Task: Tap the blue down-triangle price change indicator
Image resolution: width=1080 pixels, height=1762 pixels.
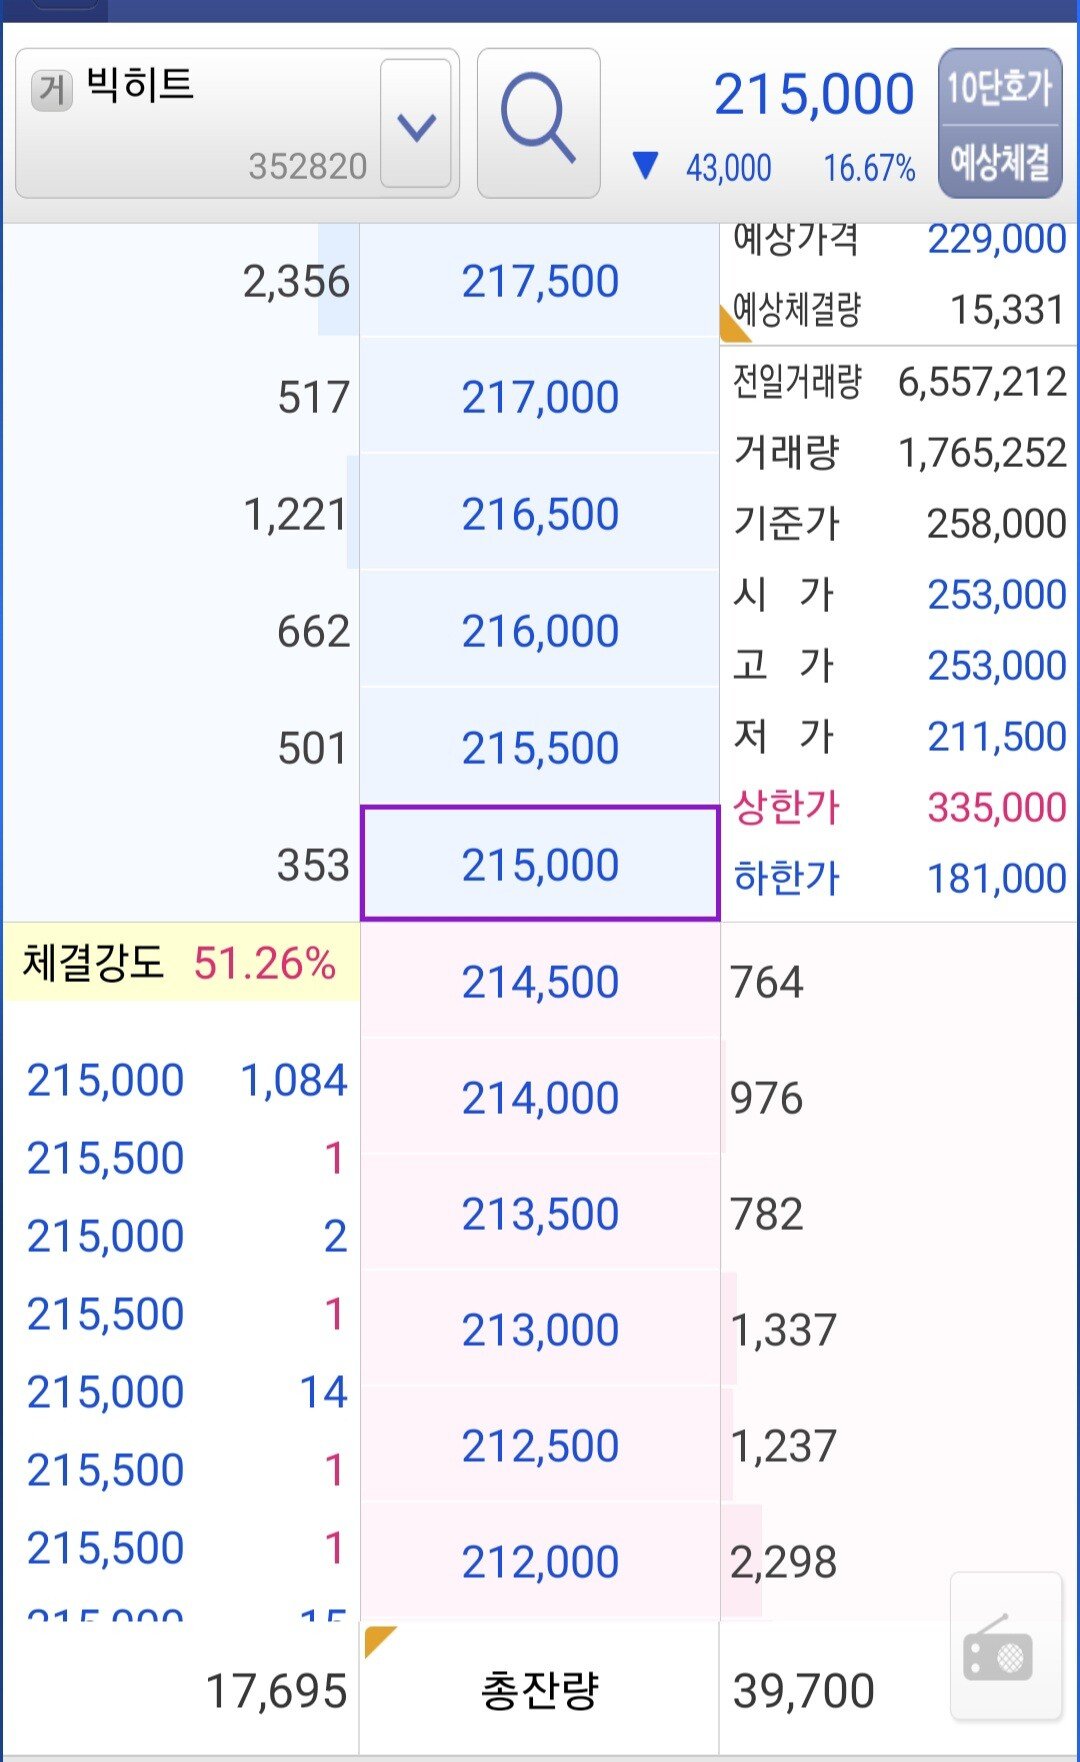Action: coord(646,165)
